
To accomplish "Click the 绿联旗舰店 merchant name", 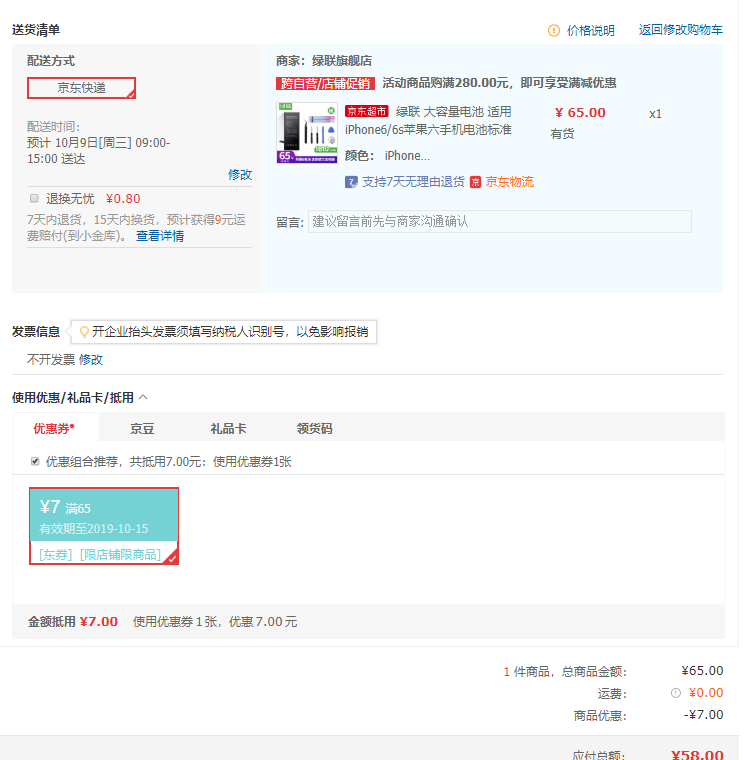I will 342,61.
